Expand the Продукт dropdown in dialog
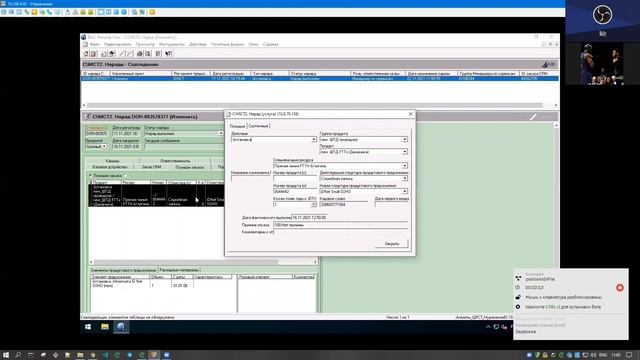This screenshot has height=360, width=640. pos(404,152)
